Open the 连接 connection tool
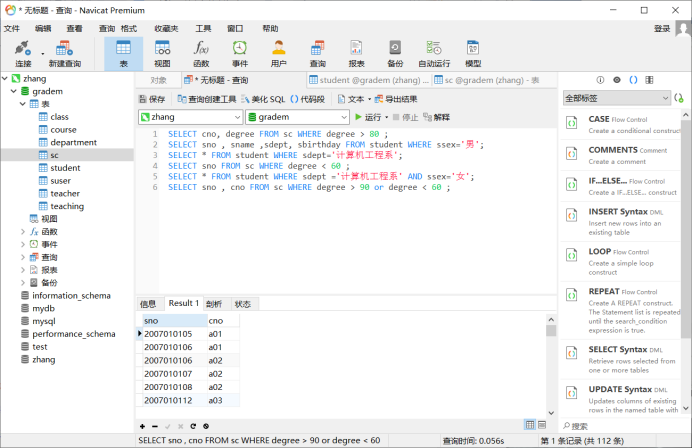Screen dimensions: 692x448 (23, 53)
